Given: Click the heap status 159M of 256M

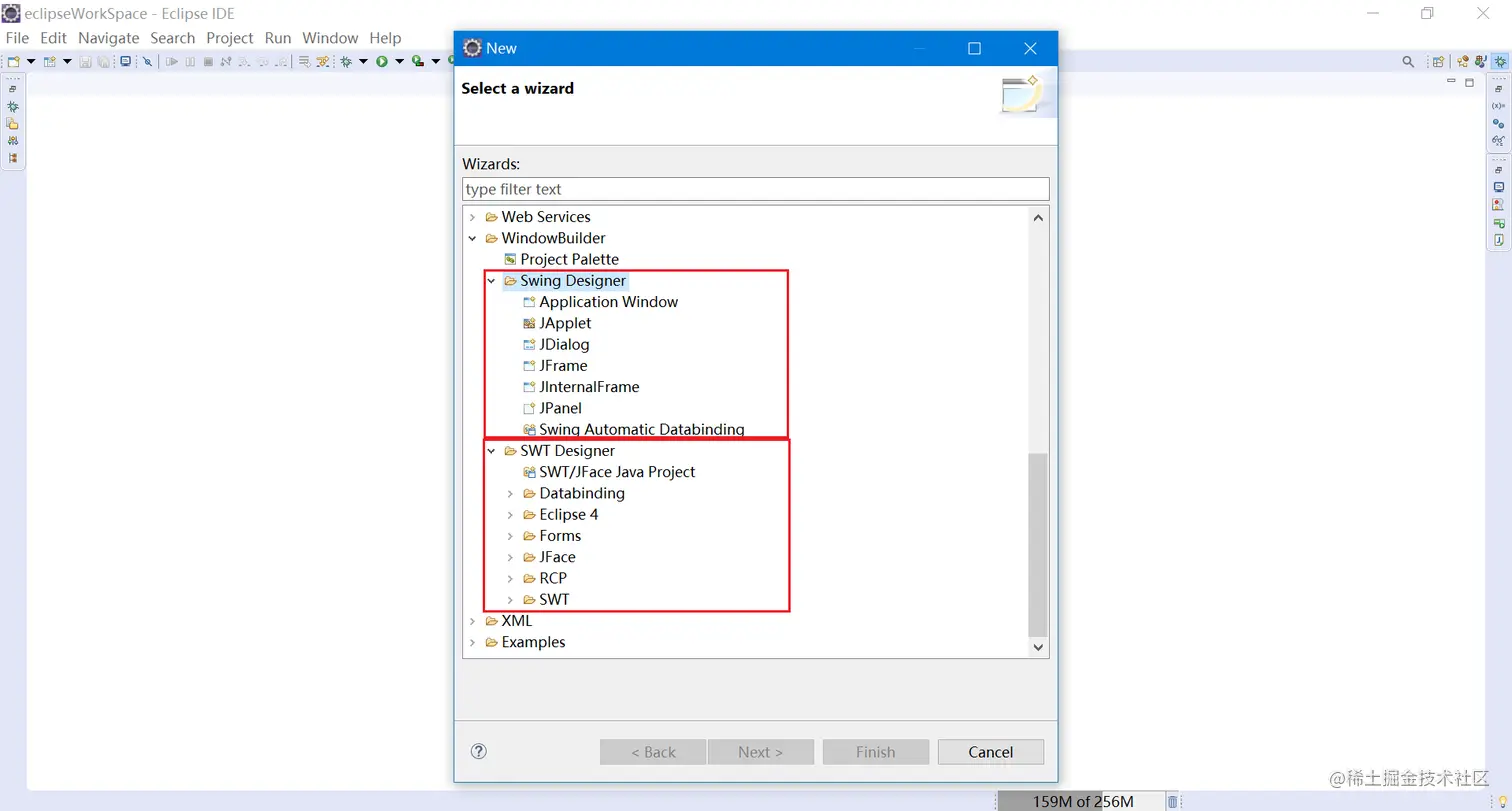Looking at the screenshot, I should tap(1083, 801).
